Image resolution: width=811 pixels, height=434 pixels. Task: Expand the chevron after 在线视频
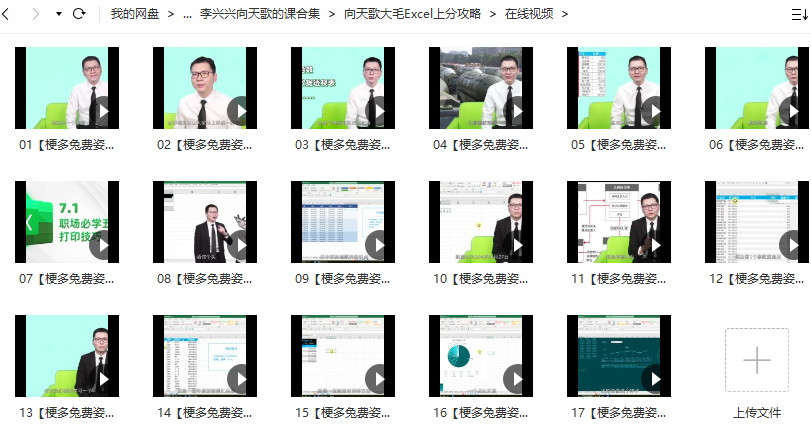tap(565, 14)
